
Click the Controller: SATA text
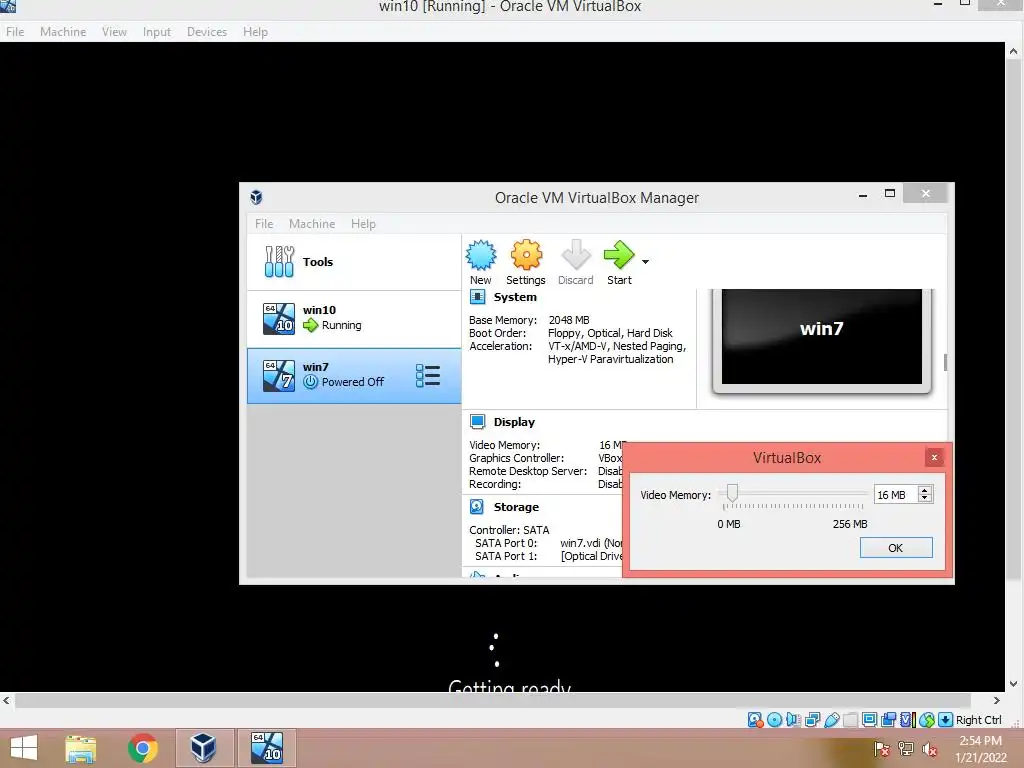(509, 530)
